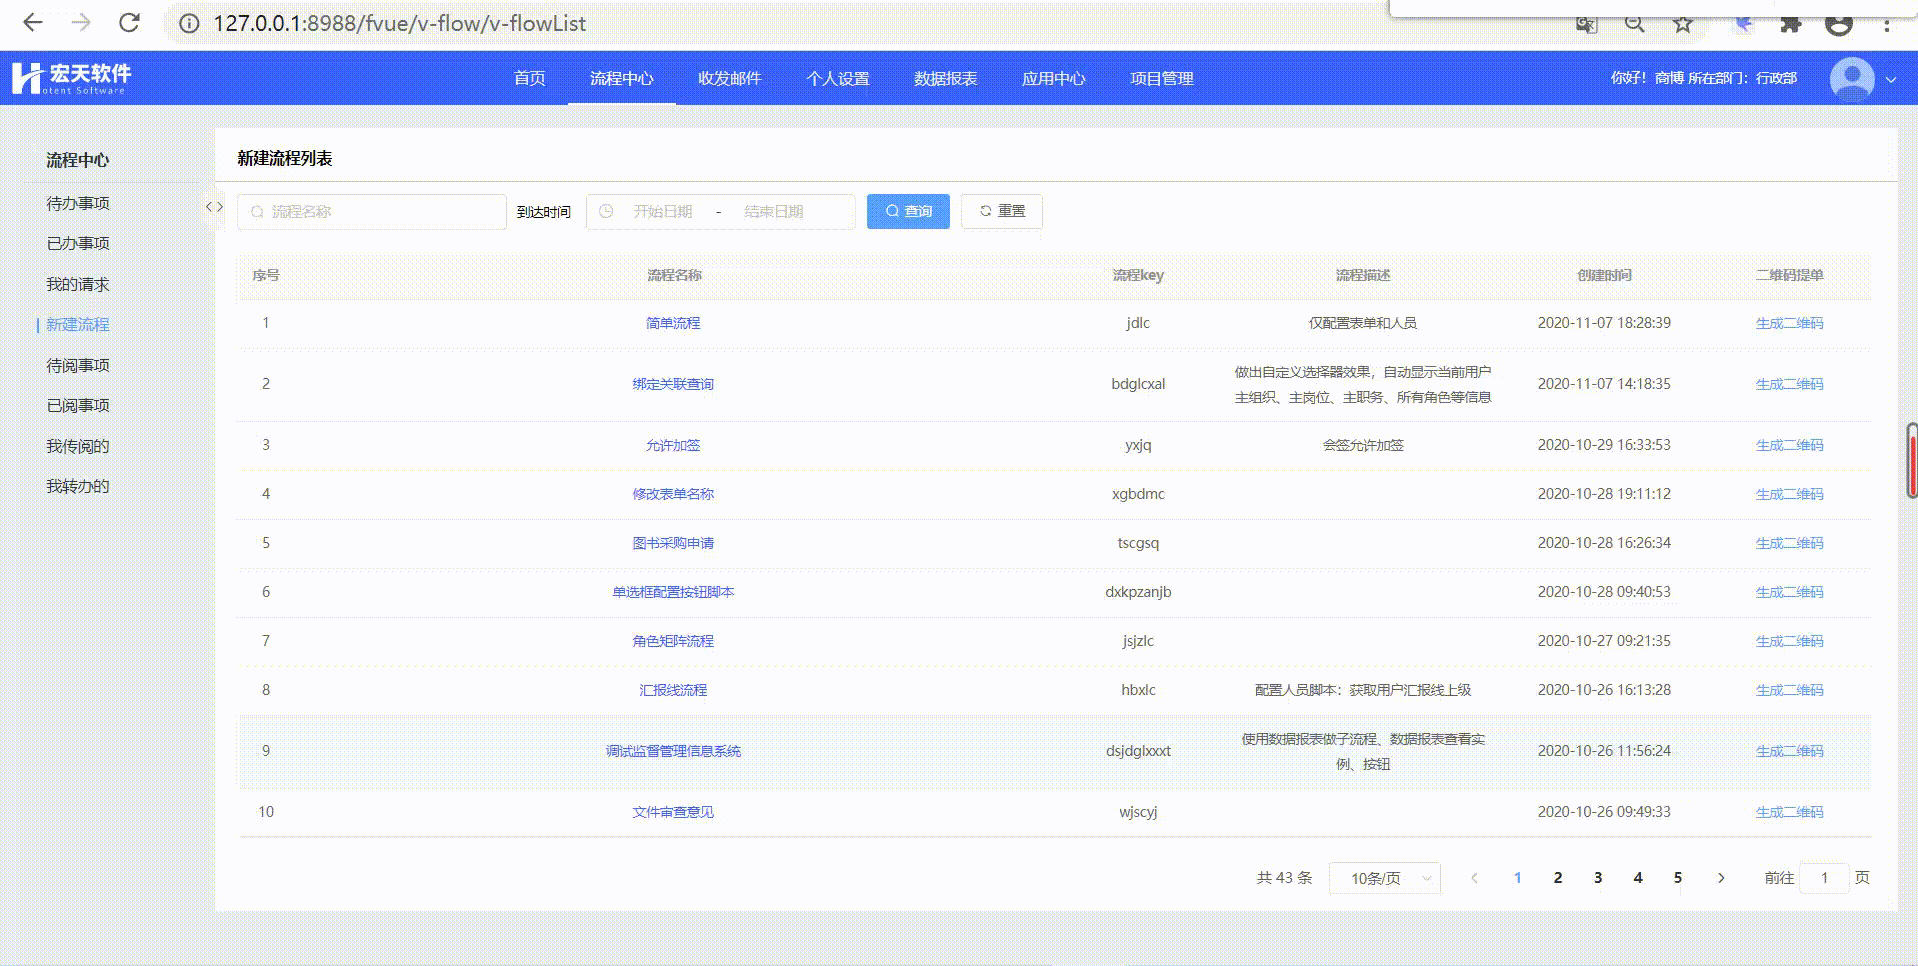Click the site info icon in address bar
1918x966 pixels.
pyautogui.click(x=189, y=23)
